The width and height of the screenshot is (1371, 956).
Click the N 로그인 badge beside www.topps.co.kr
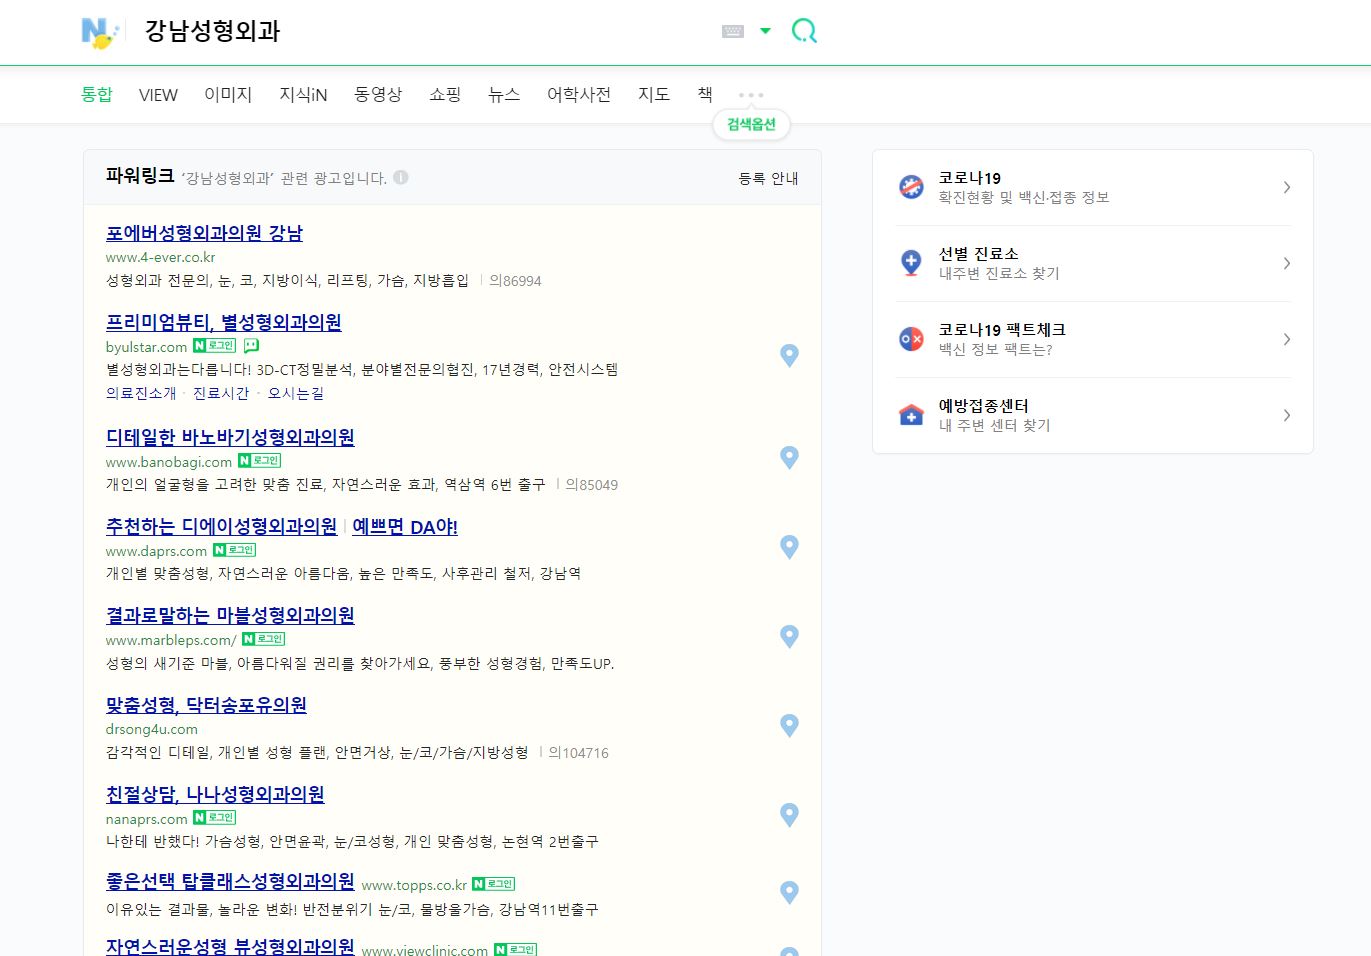coord(493,884)
